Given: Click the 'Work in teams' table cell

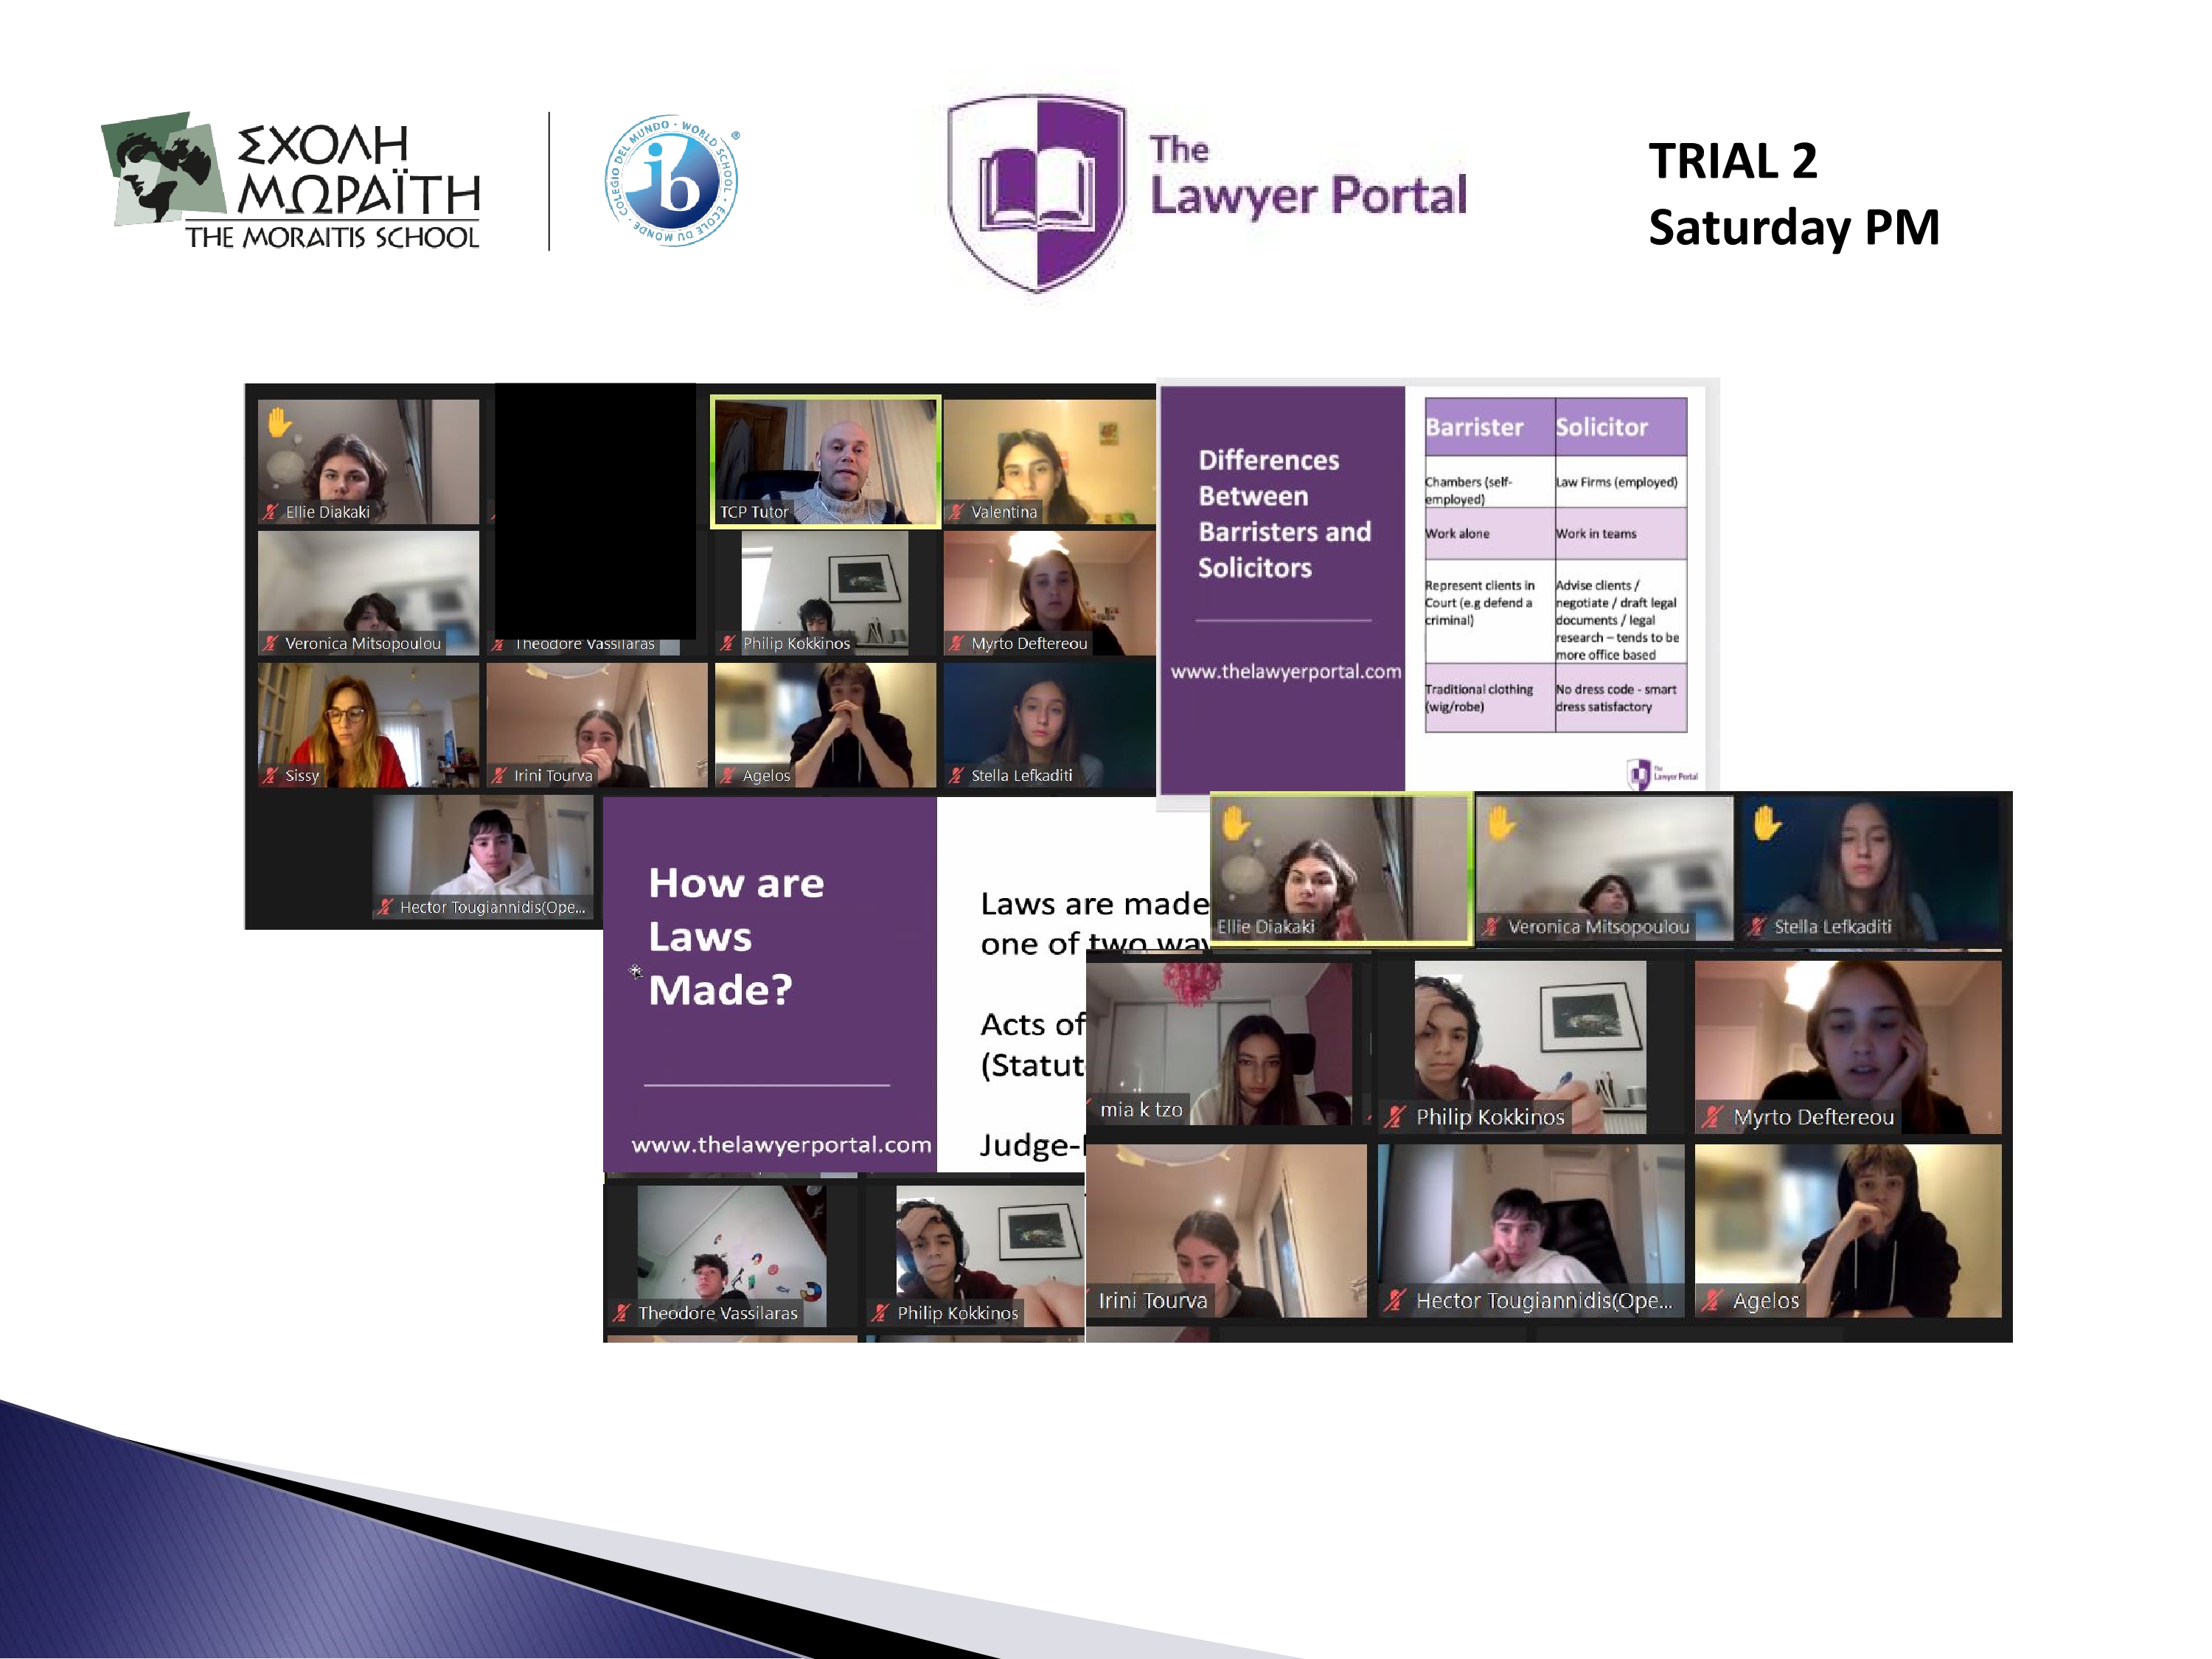Looking at the screenshot, I should tap(1621, 534).
